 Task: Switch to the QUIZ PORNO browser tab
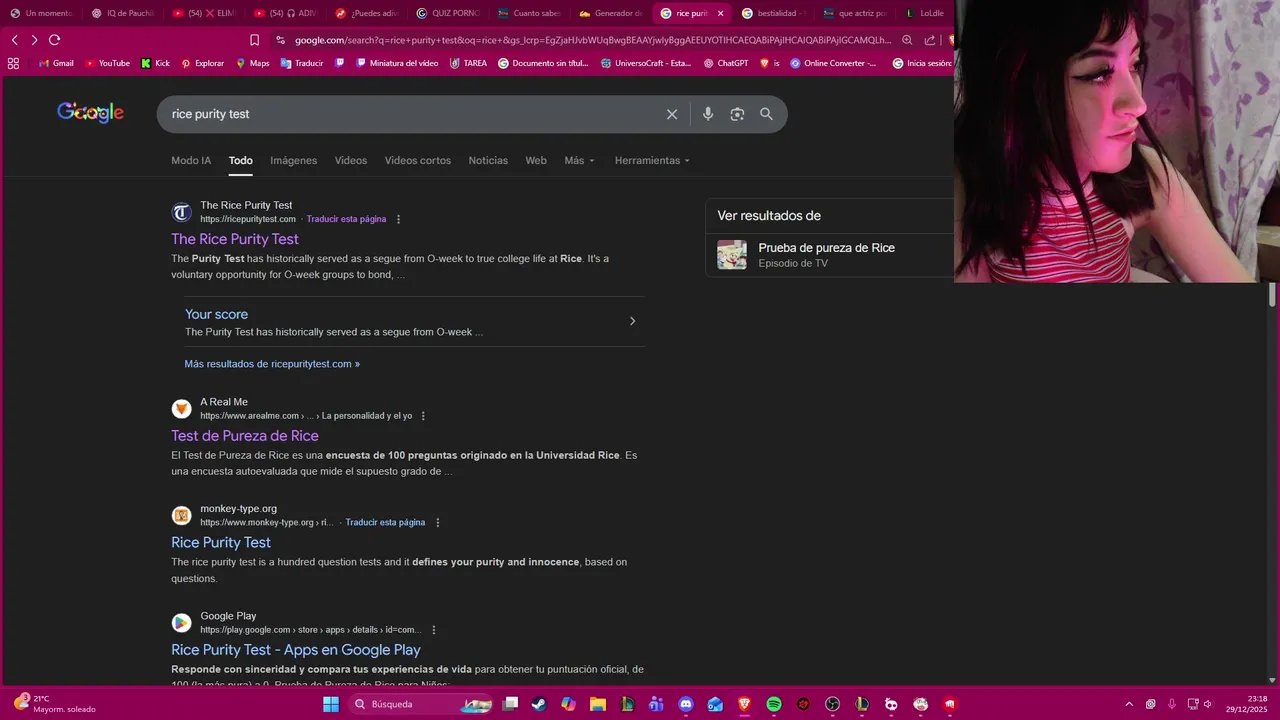(x=448, y=13)
